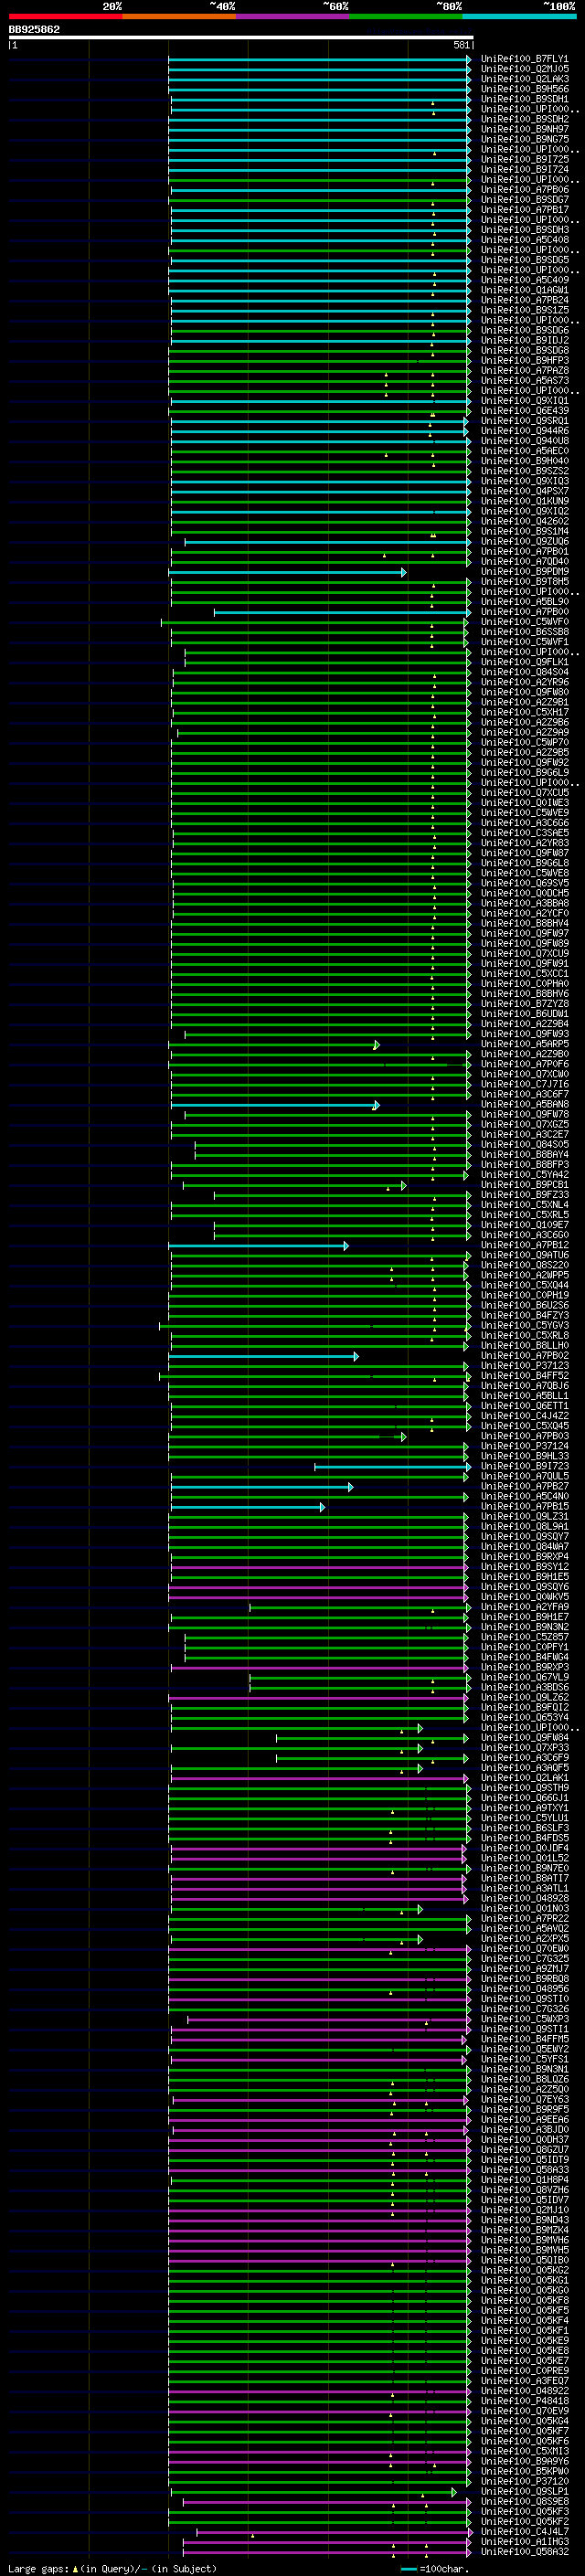
Task: Select the UniRef100_Q944R6 hit name
Action: tap(524, 431)
